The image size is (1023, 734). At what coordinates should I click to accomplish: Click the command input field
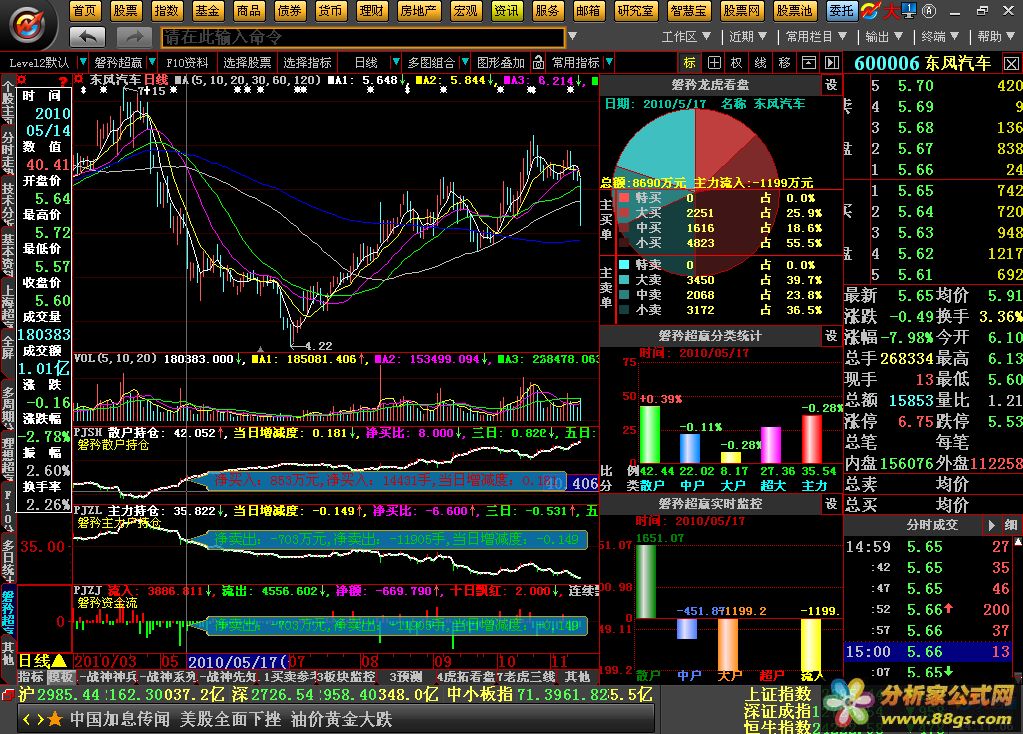(363, 37)
